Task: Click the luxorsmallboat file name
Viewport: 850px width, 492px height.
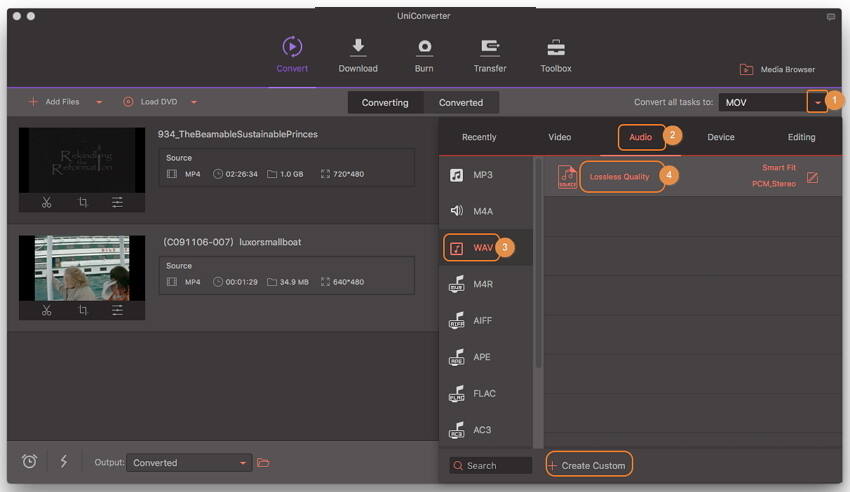Action: point(232,242)
